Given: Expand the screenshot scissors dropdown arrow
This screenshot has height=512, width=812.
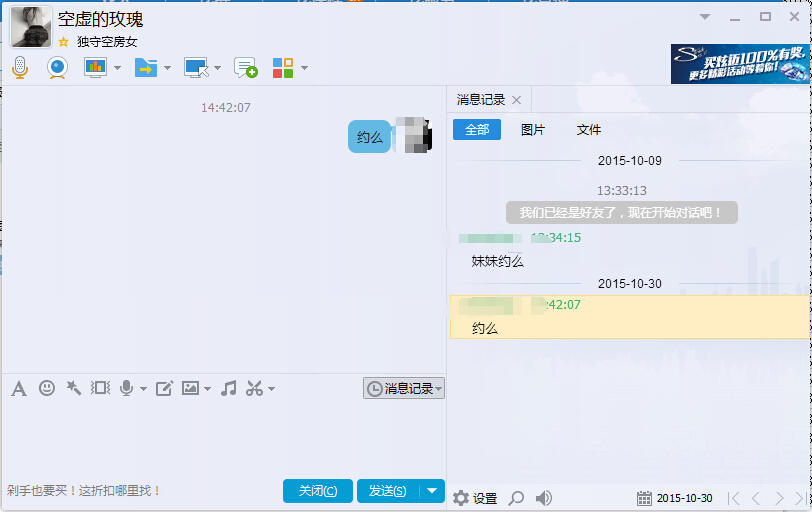Looking at the screenshot, I should 271,389.
